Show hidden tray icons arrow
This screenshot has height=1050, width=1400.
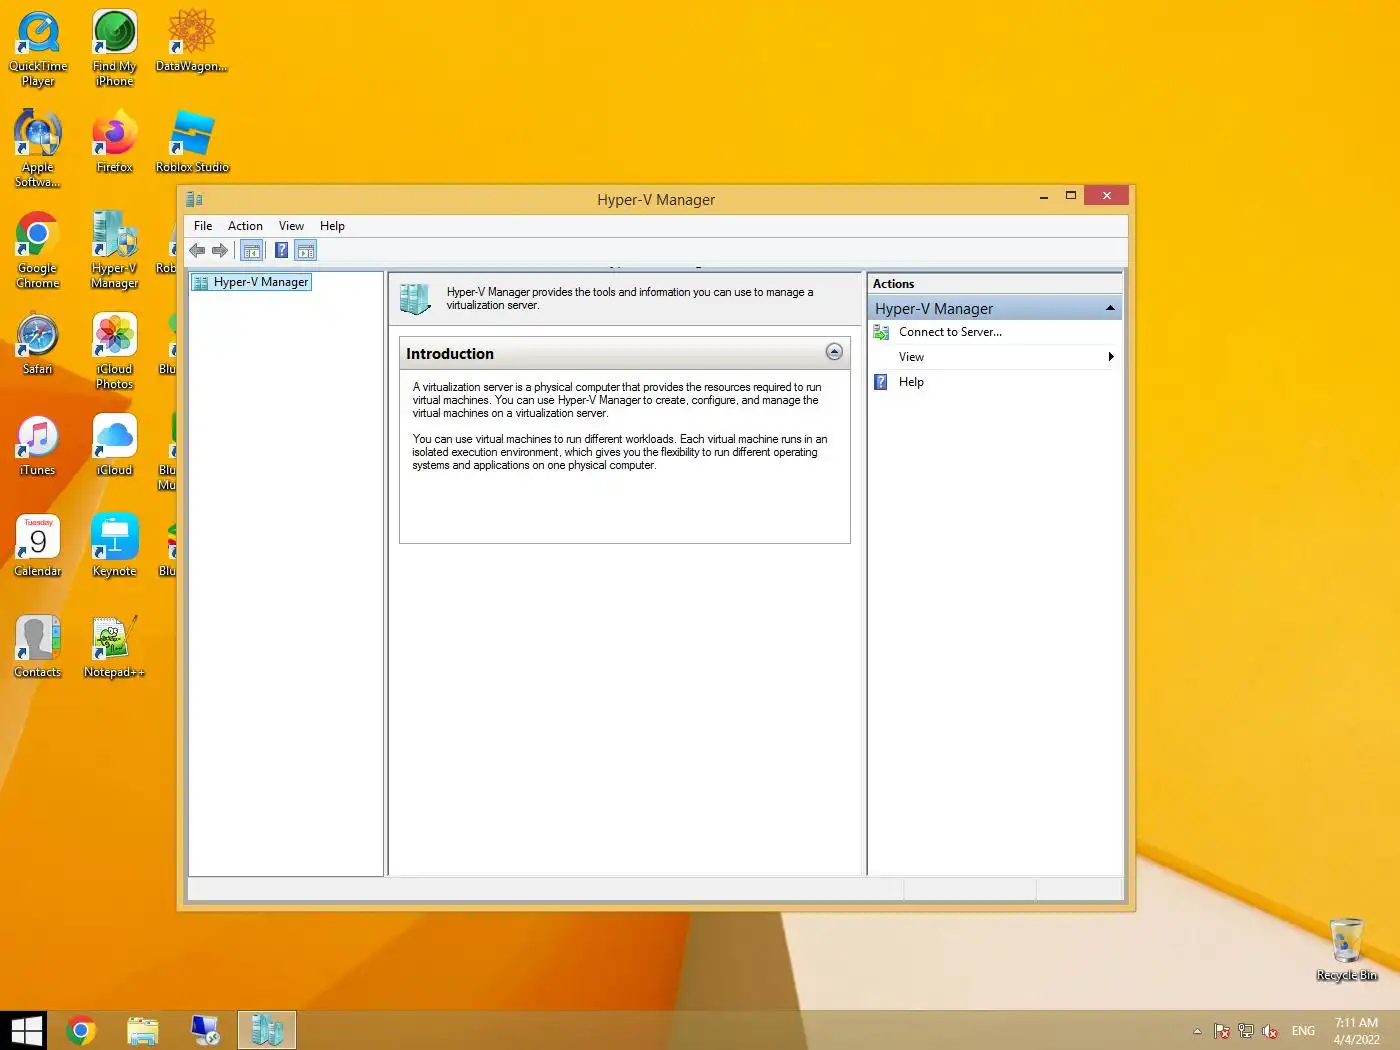click(1197, 1031)
